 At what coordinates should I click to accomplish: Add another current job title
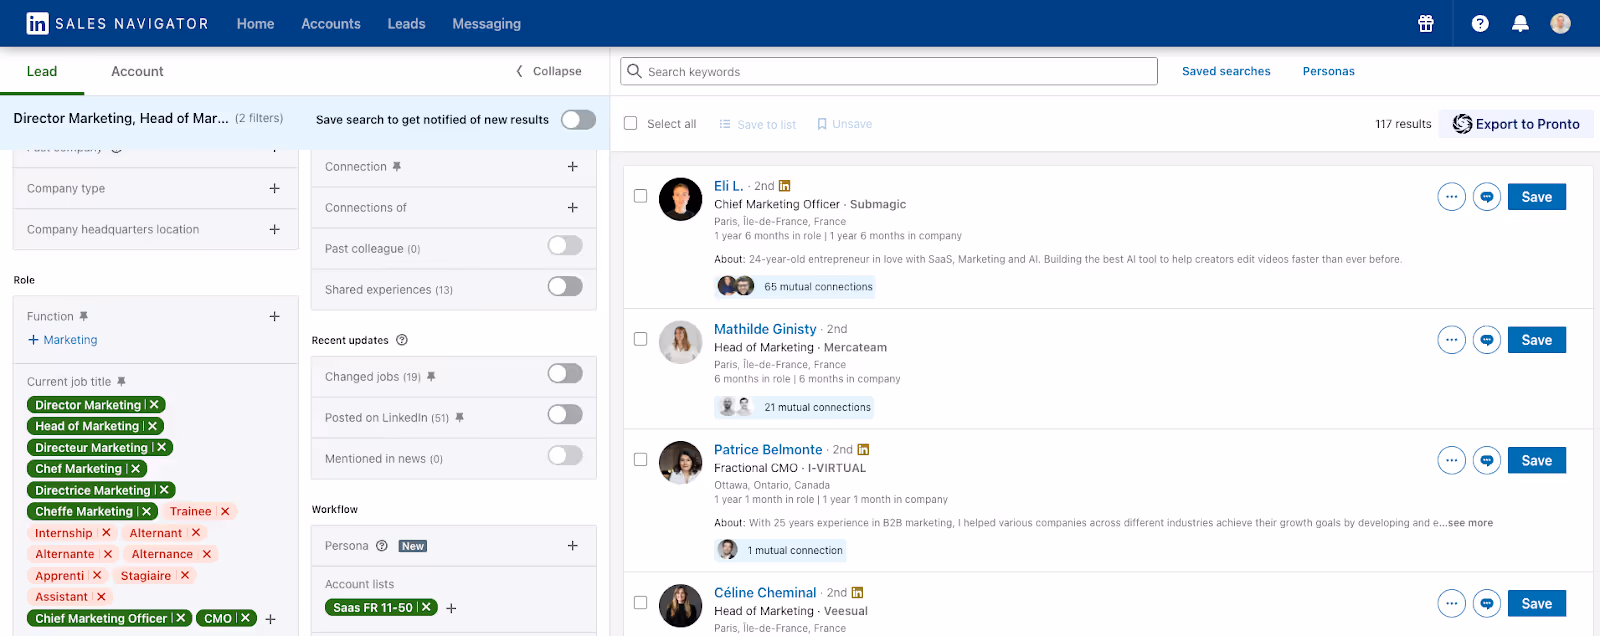(x=270, y=619)
